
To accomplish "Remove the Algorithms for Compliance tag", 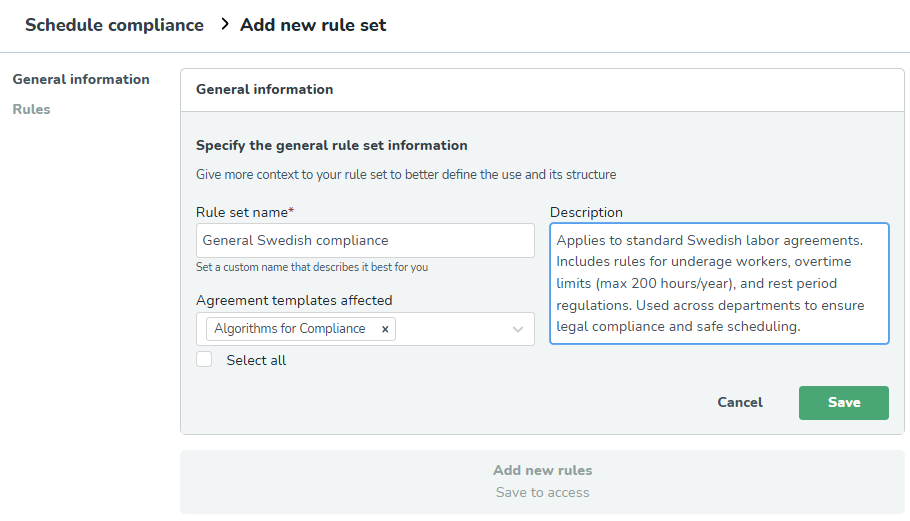I will pyautogui.click(x=385, y=329).
